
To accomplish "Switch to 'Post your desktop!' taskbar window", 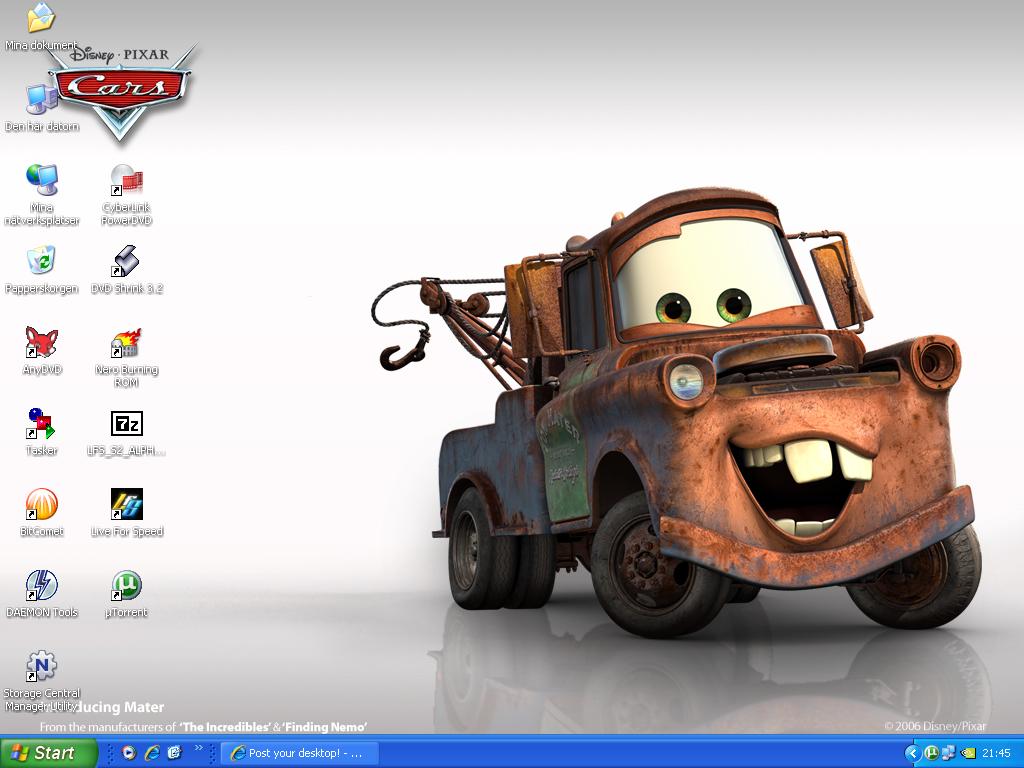I will point(300,753).
